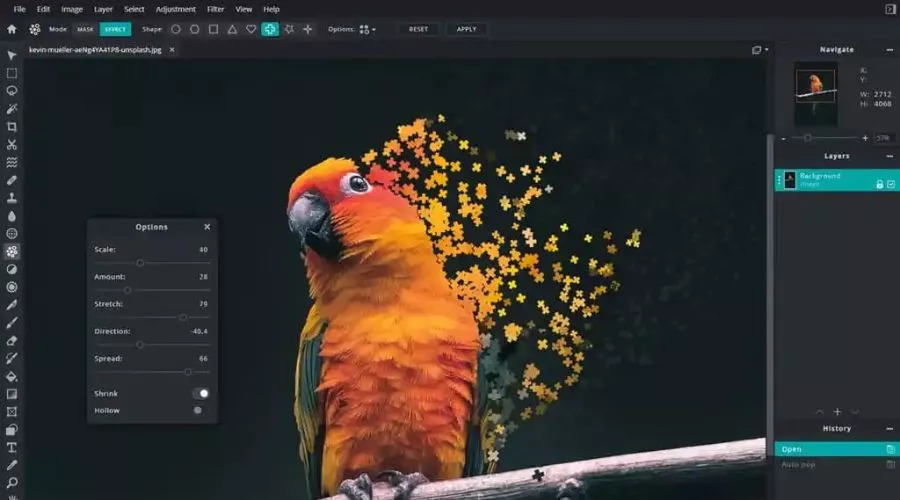
Task: Open the document window arrangement dropdown
Action: 760,50
